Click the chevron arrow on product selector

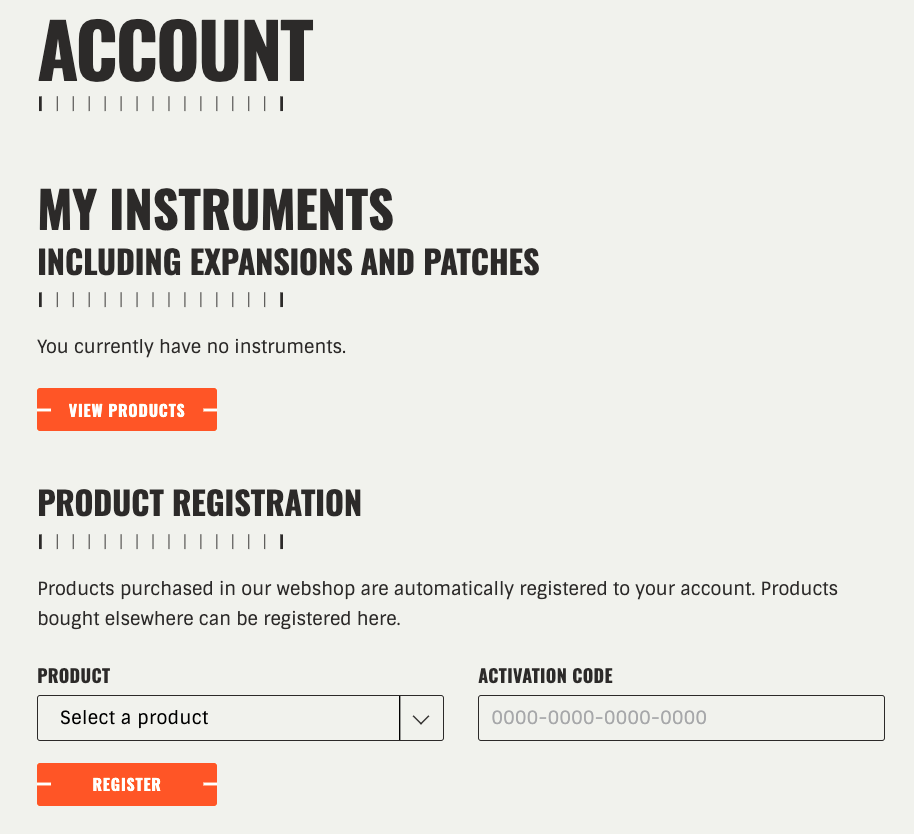click(421, 719)
